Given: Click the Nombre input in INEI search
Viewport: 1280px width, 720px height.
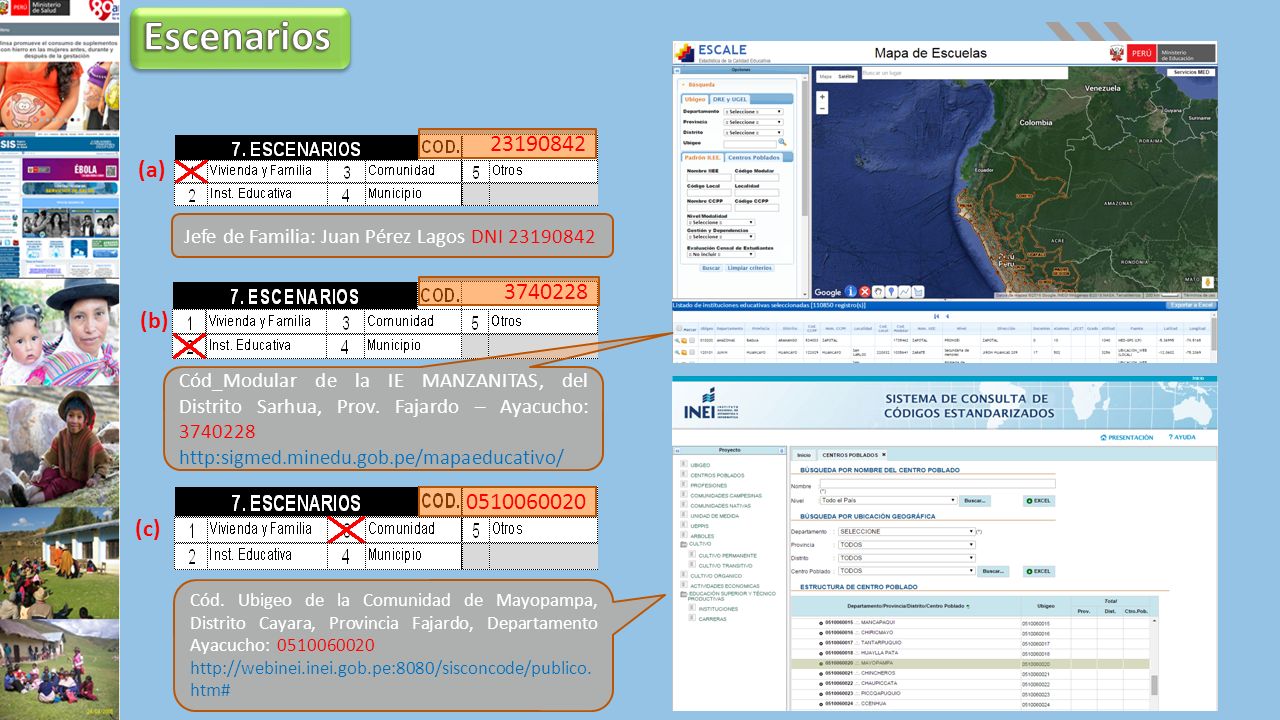Looking at the screenshot, I should [937, 483].
